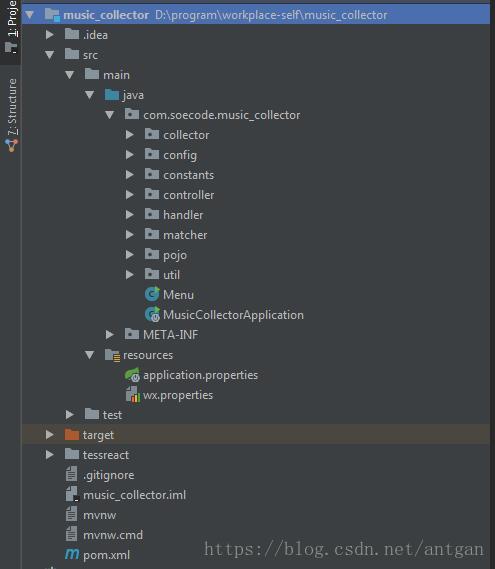This screenshot has width=495, height=569.
Task: Click the .idea folder icon
Action: tap(72, 34)
